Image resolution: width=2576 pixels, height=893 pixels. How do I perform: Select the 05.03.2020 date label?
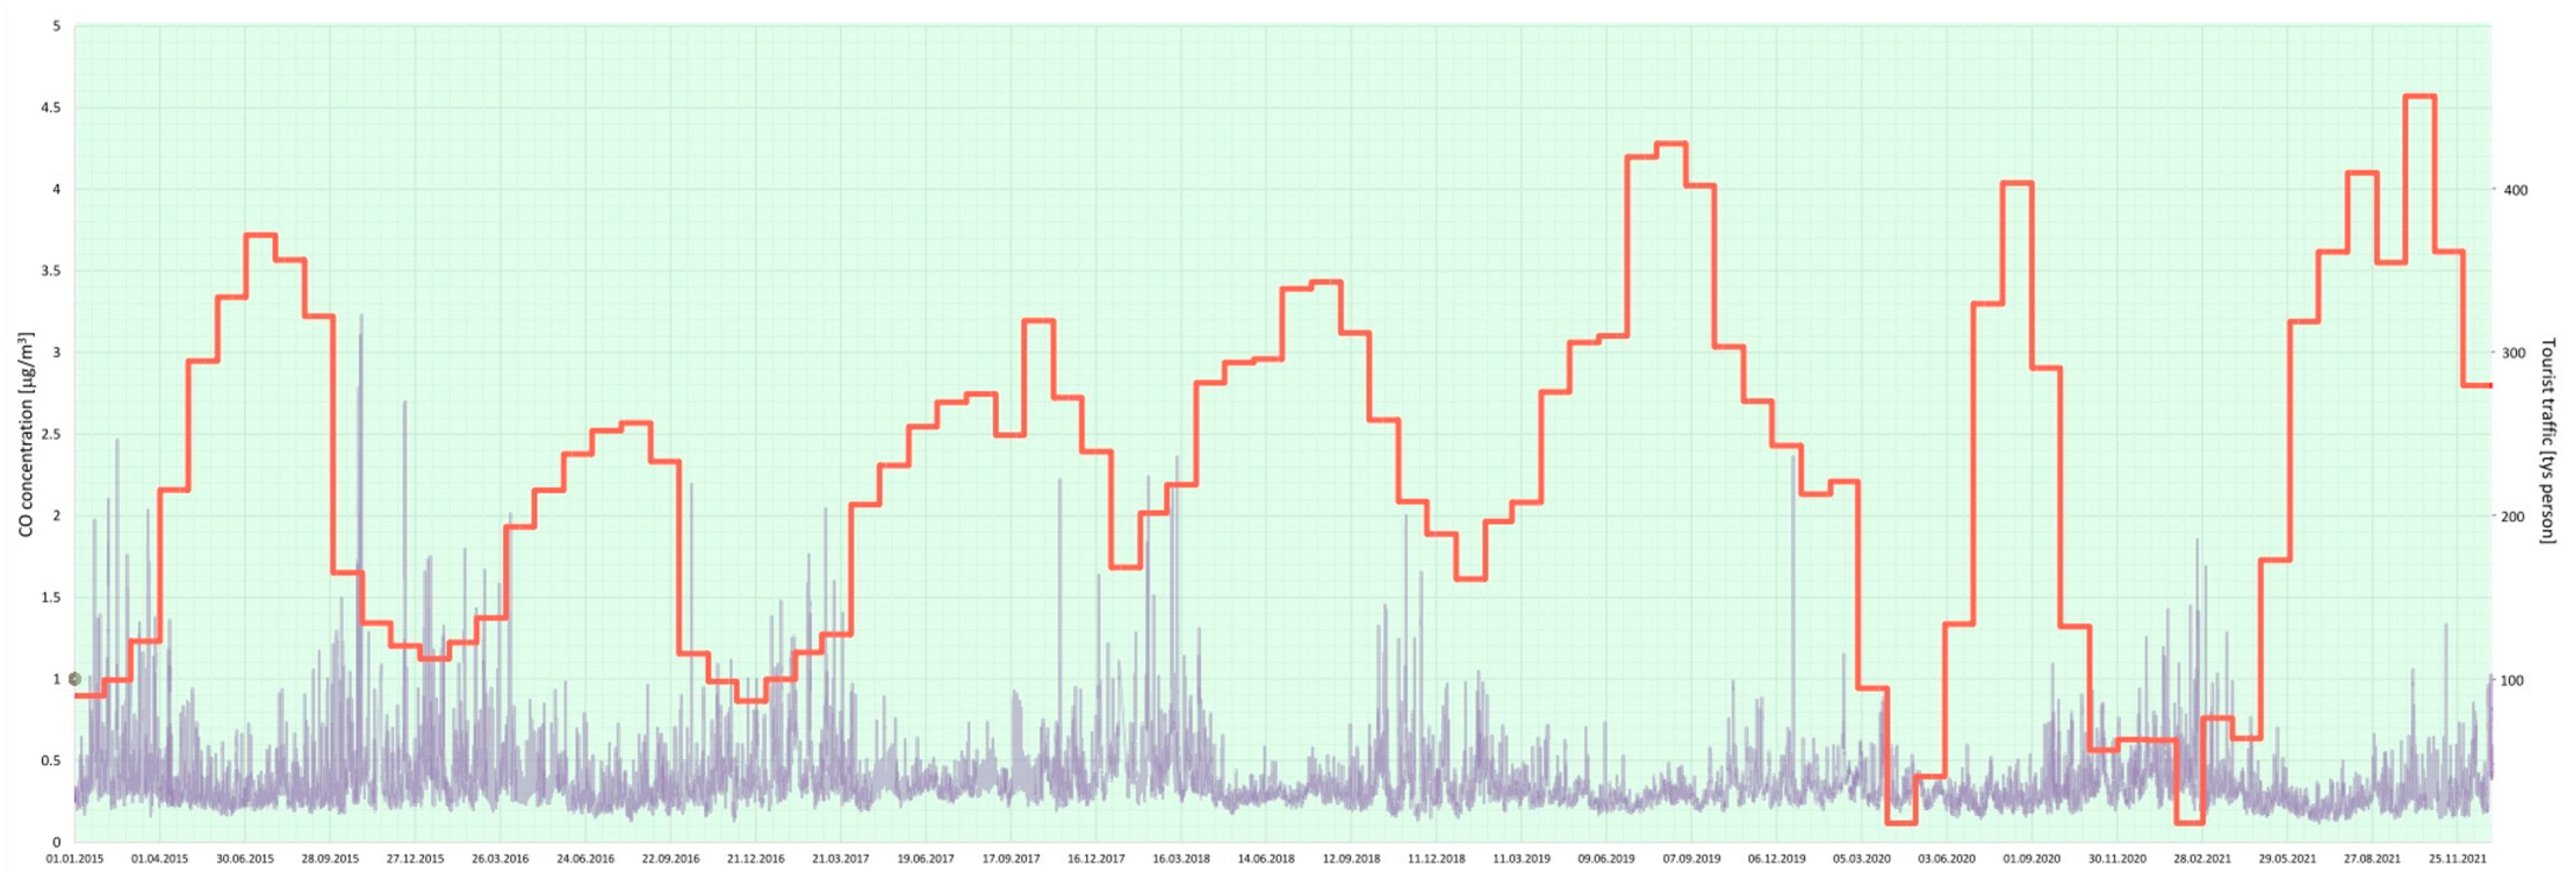pyautogui.click(x=1862, y=859)
